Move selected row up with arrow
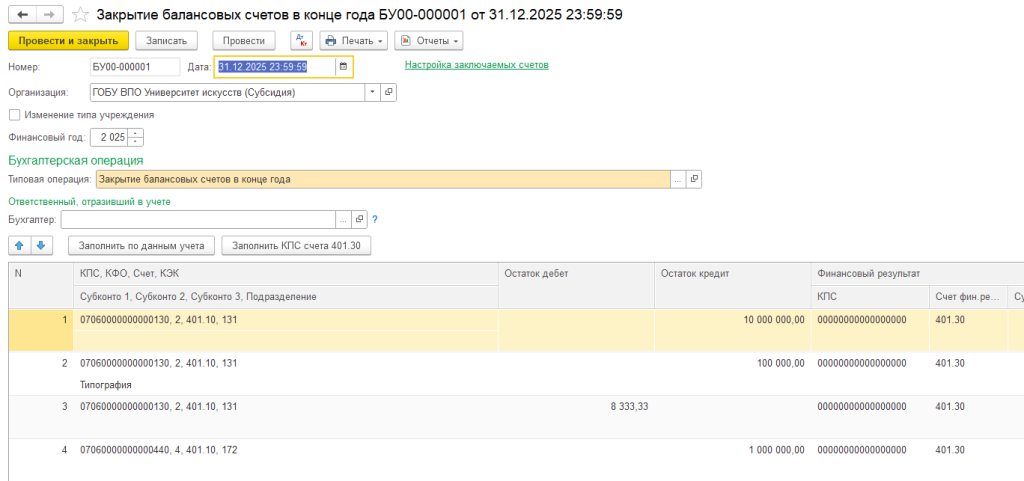 20,245
